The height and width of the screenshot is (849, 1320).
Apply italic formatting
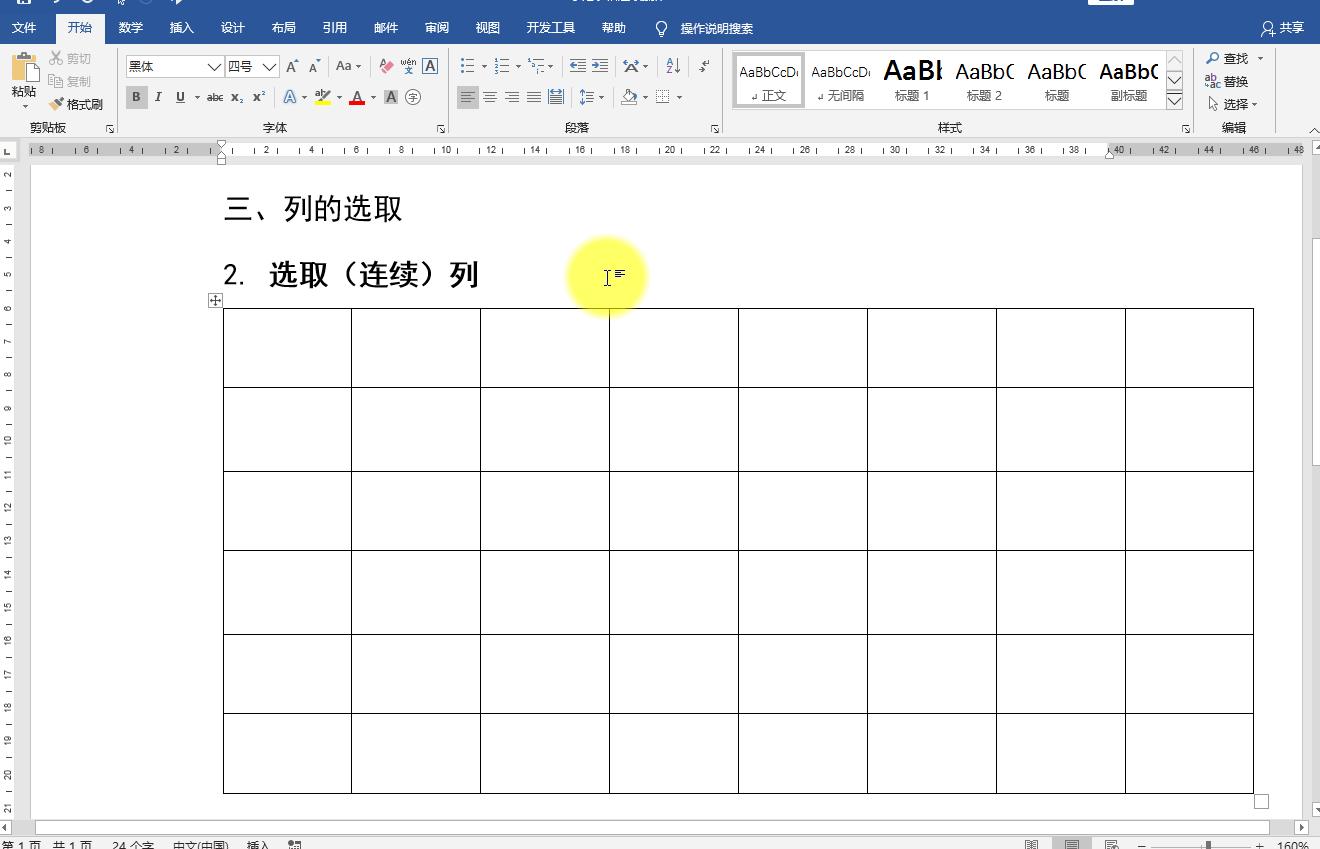[x=158, y=97]
